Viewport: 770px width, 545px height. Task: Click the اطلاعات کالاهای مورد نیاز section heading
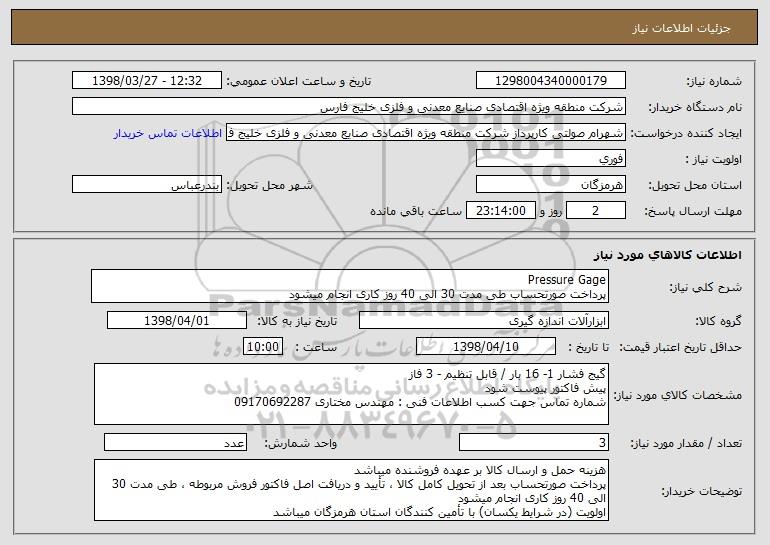(x=667, y=254)
